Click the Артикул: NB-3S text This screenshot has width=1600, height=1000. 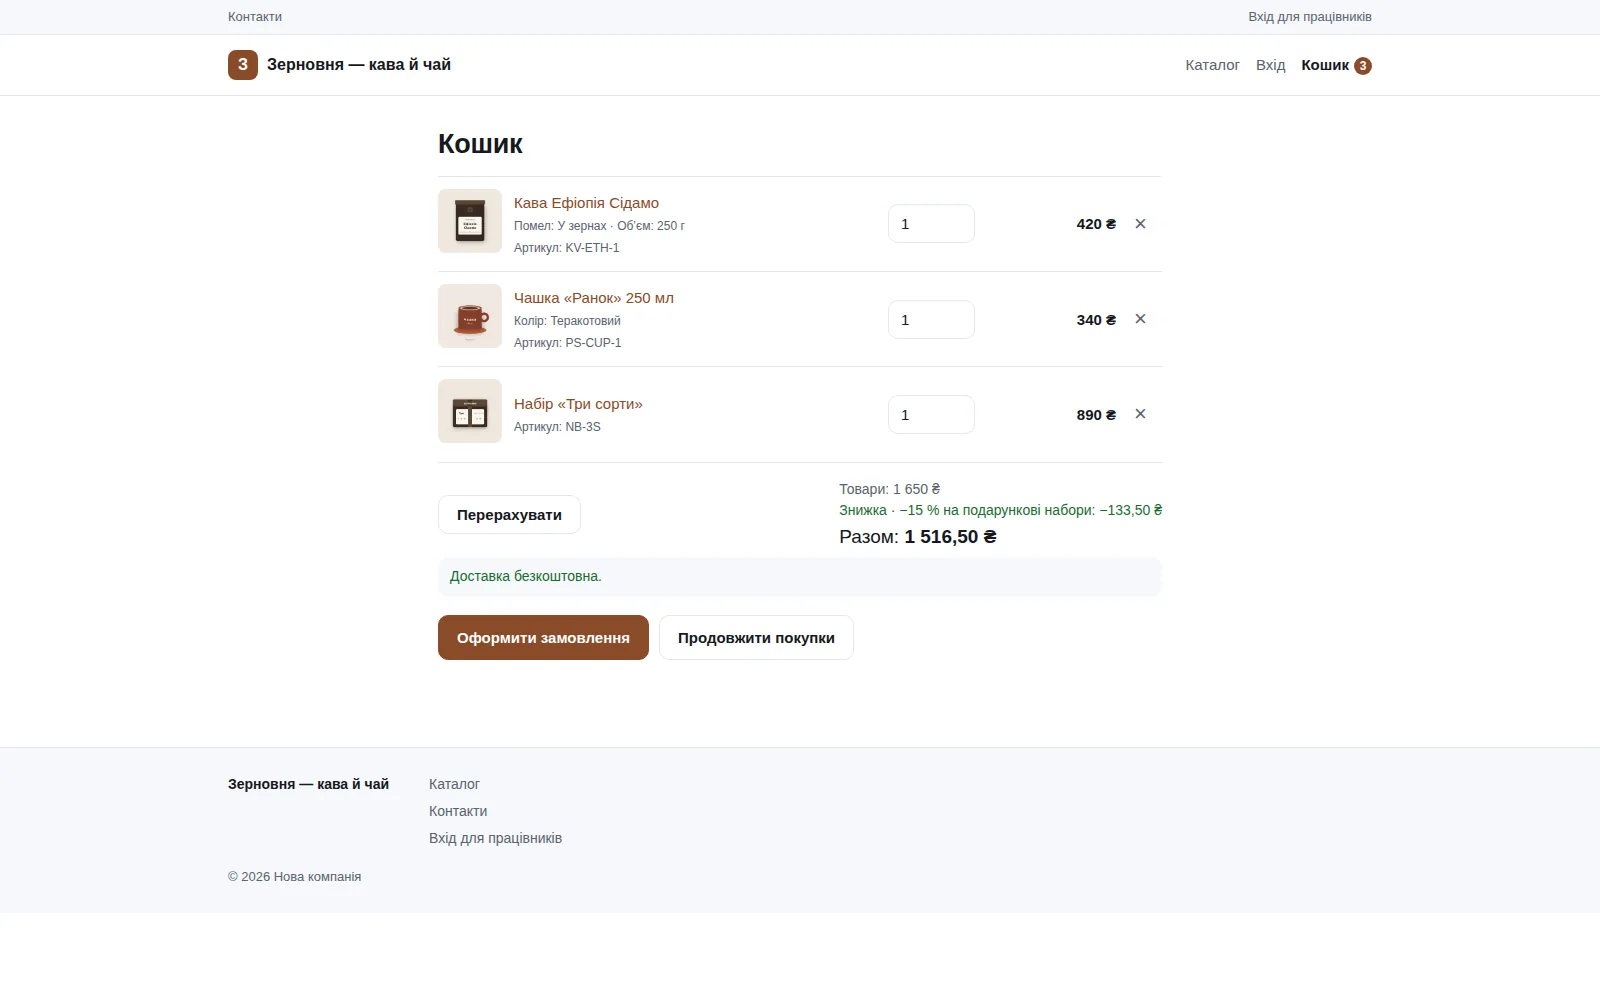click(557, 427)
